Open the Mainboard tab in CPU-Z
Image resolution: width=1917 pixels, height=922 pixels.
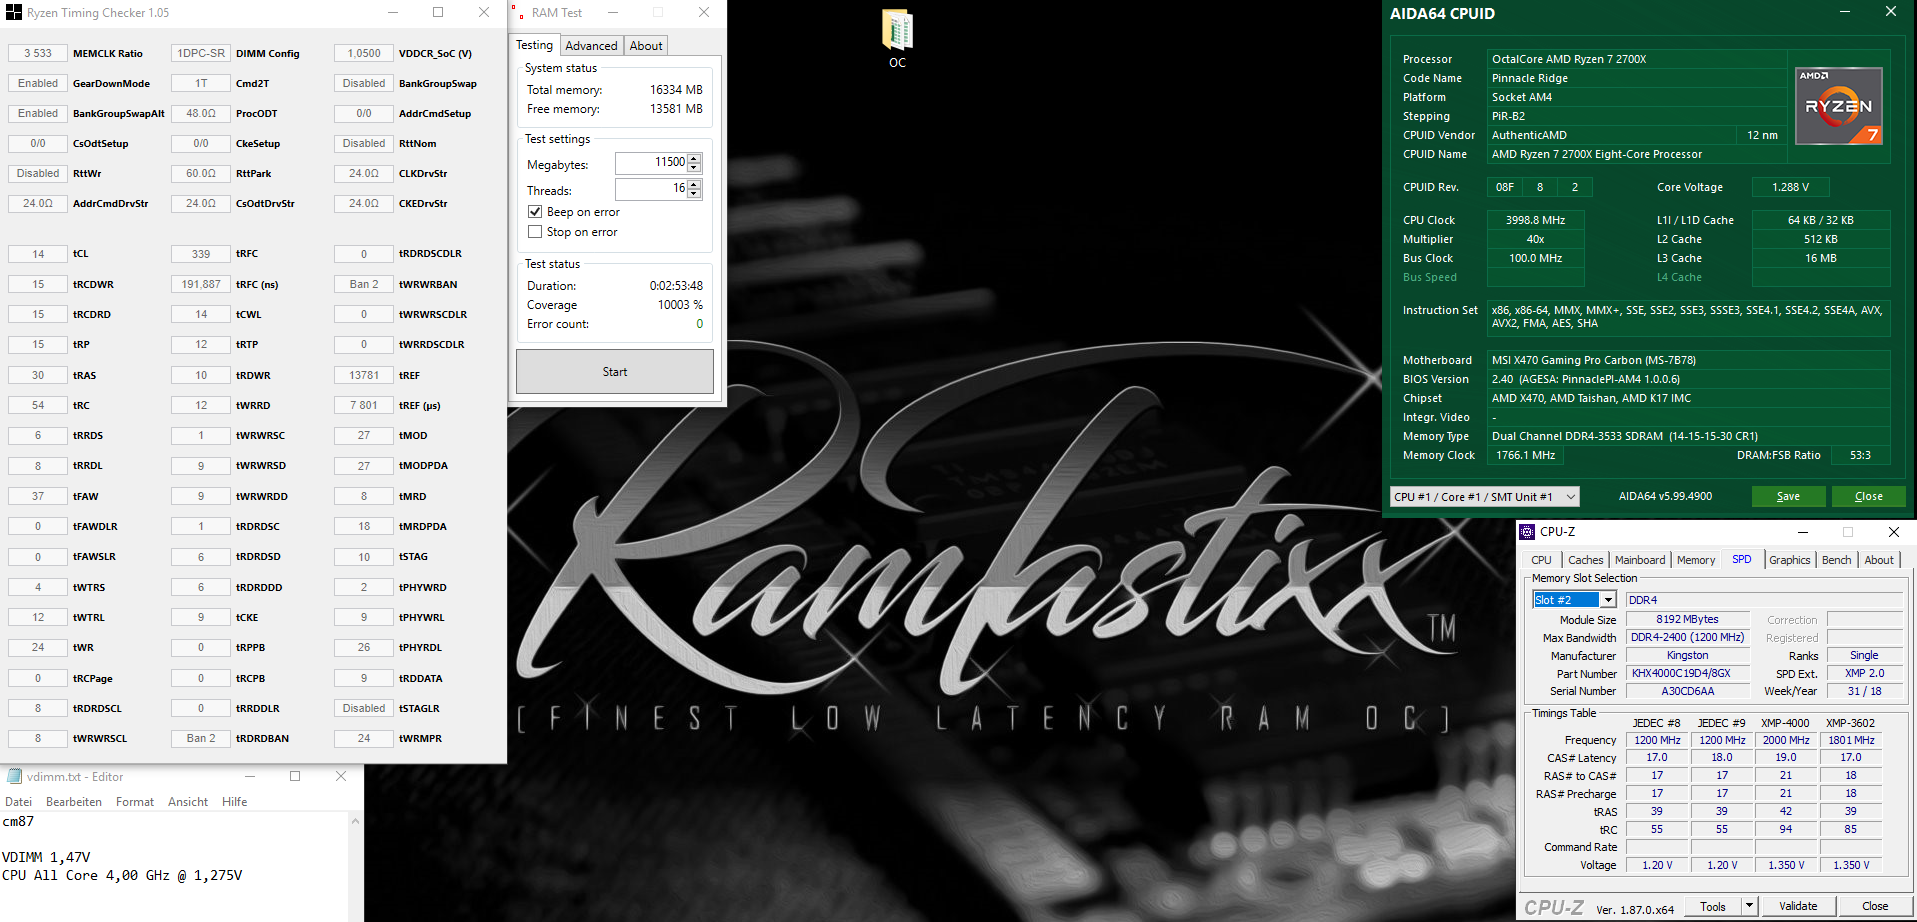[1640, 560]
